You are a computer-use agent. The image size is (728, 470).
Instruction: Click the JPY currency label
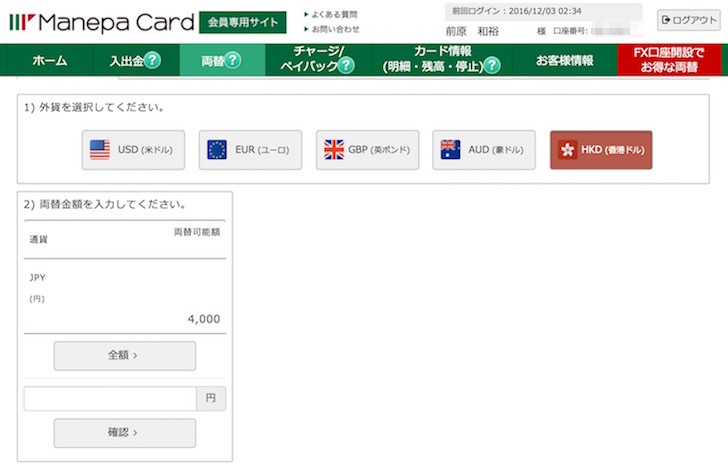point(37,278)
